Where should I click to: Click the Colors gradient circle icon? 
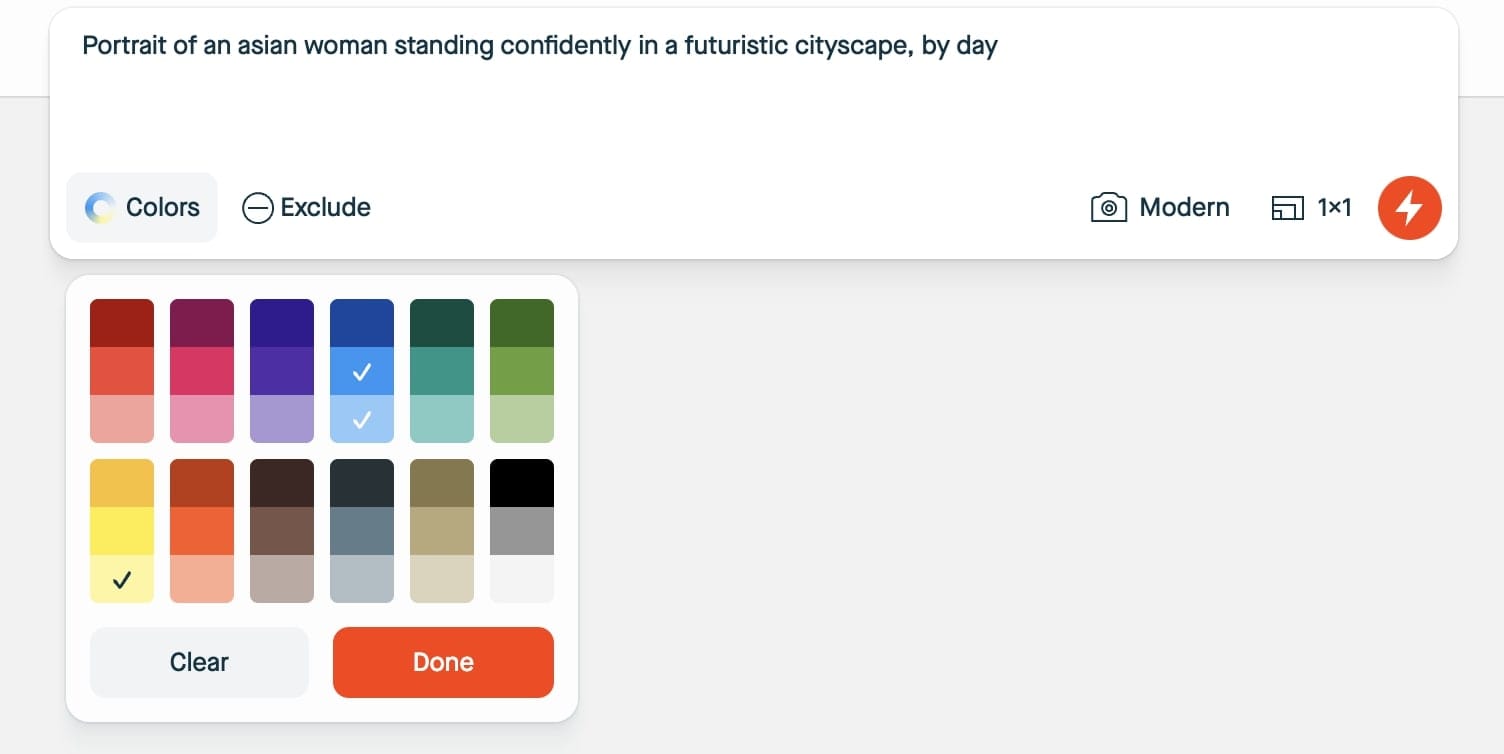tap(101, 207)
